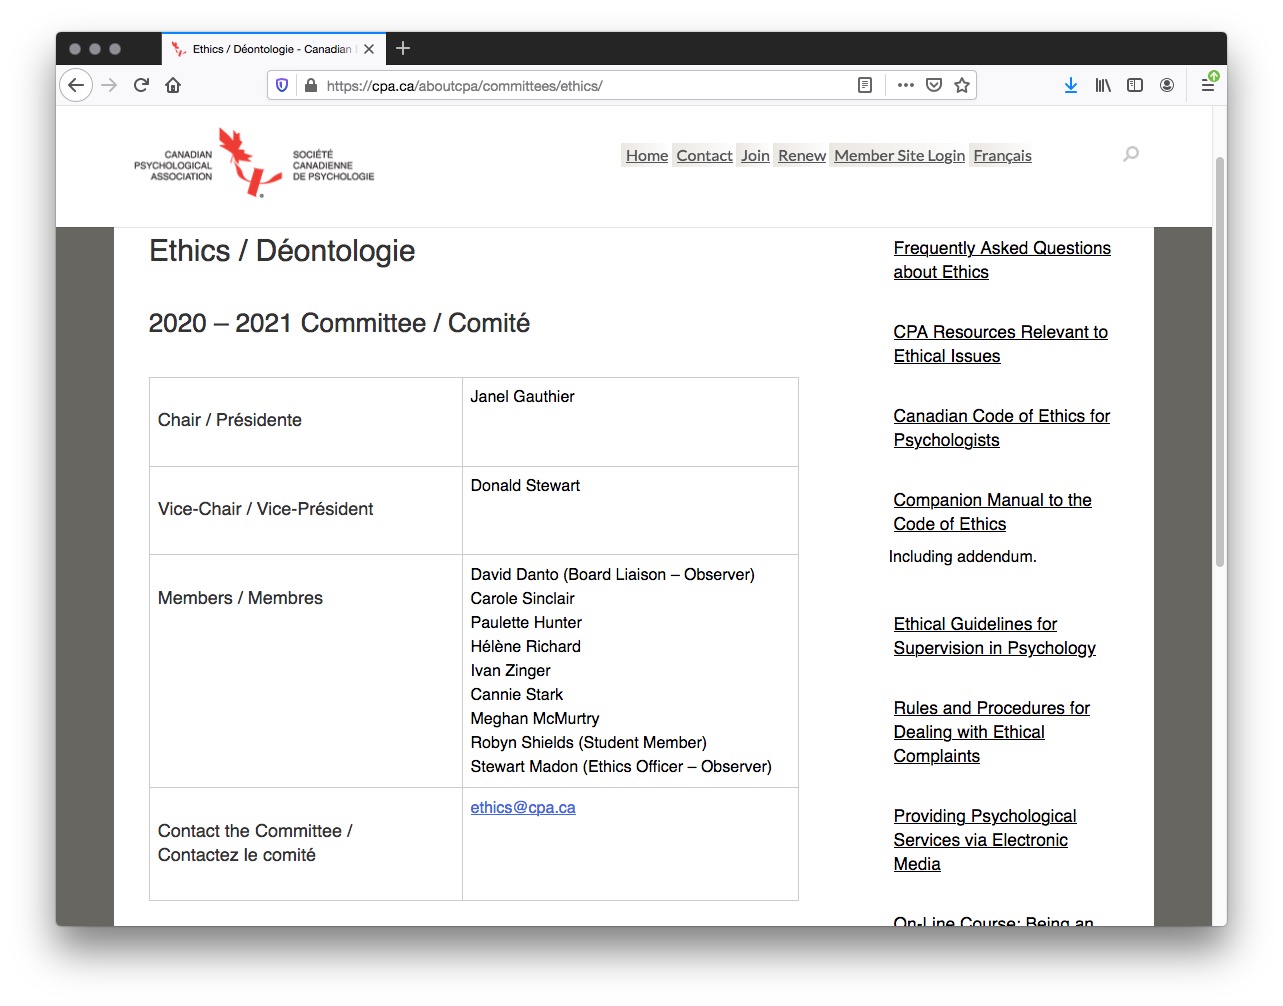Click the forward navigation arrow

click(x=109, y=85)
